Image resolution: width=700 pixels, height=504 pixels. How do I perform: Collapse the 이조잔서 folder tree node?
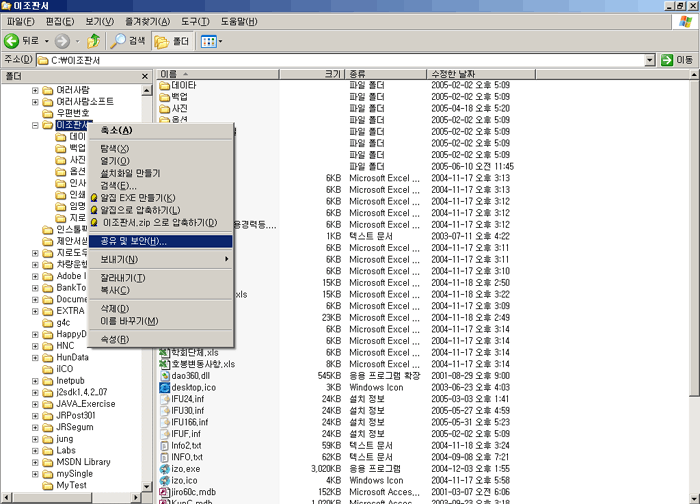tap(35, 126)
